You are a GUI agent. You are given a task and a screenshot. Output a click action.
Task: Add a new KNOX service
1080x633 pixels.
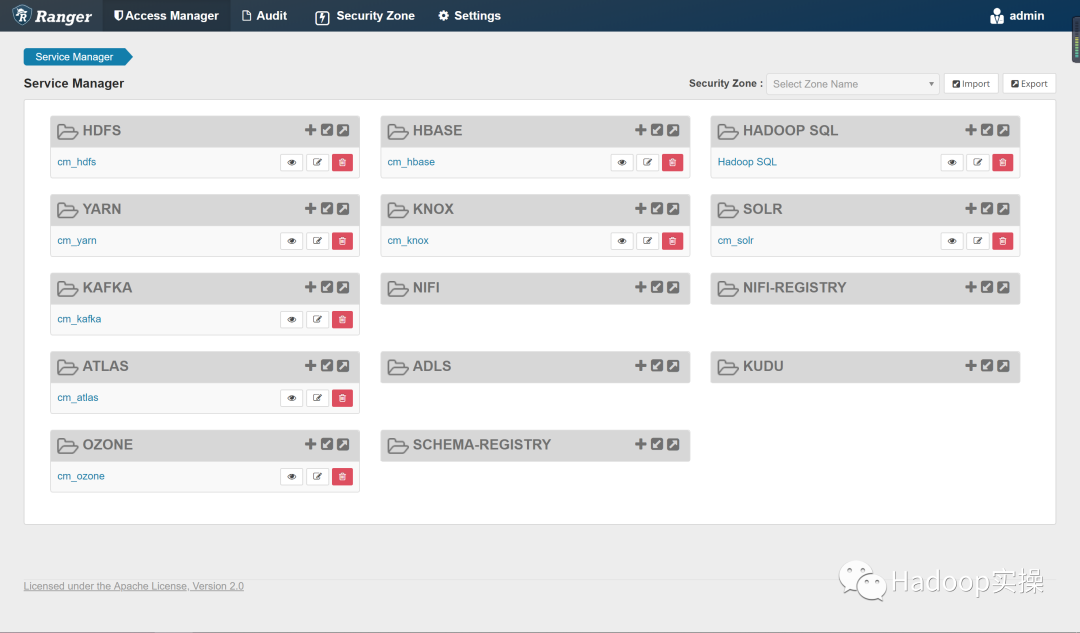(641, 209)
